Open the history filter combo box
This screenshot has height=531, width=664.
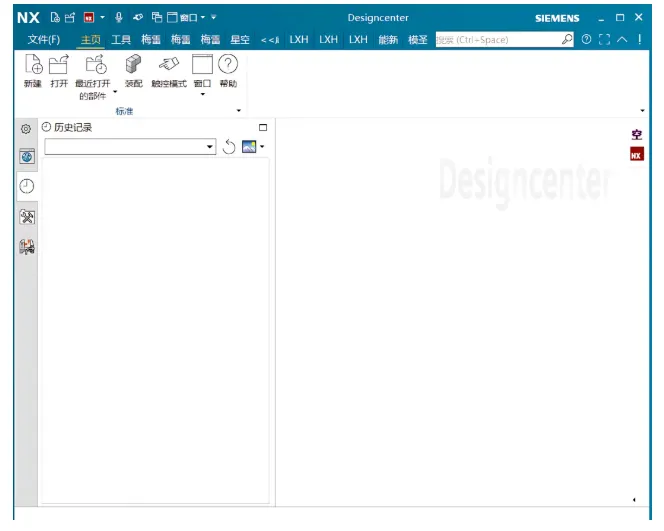coord(130,147)
